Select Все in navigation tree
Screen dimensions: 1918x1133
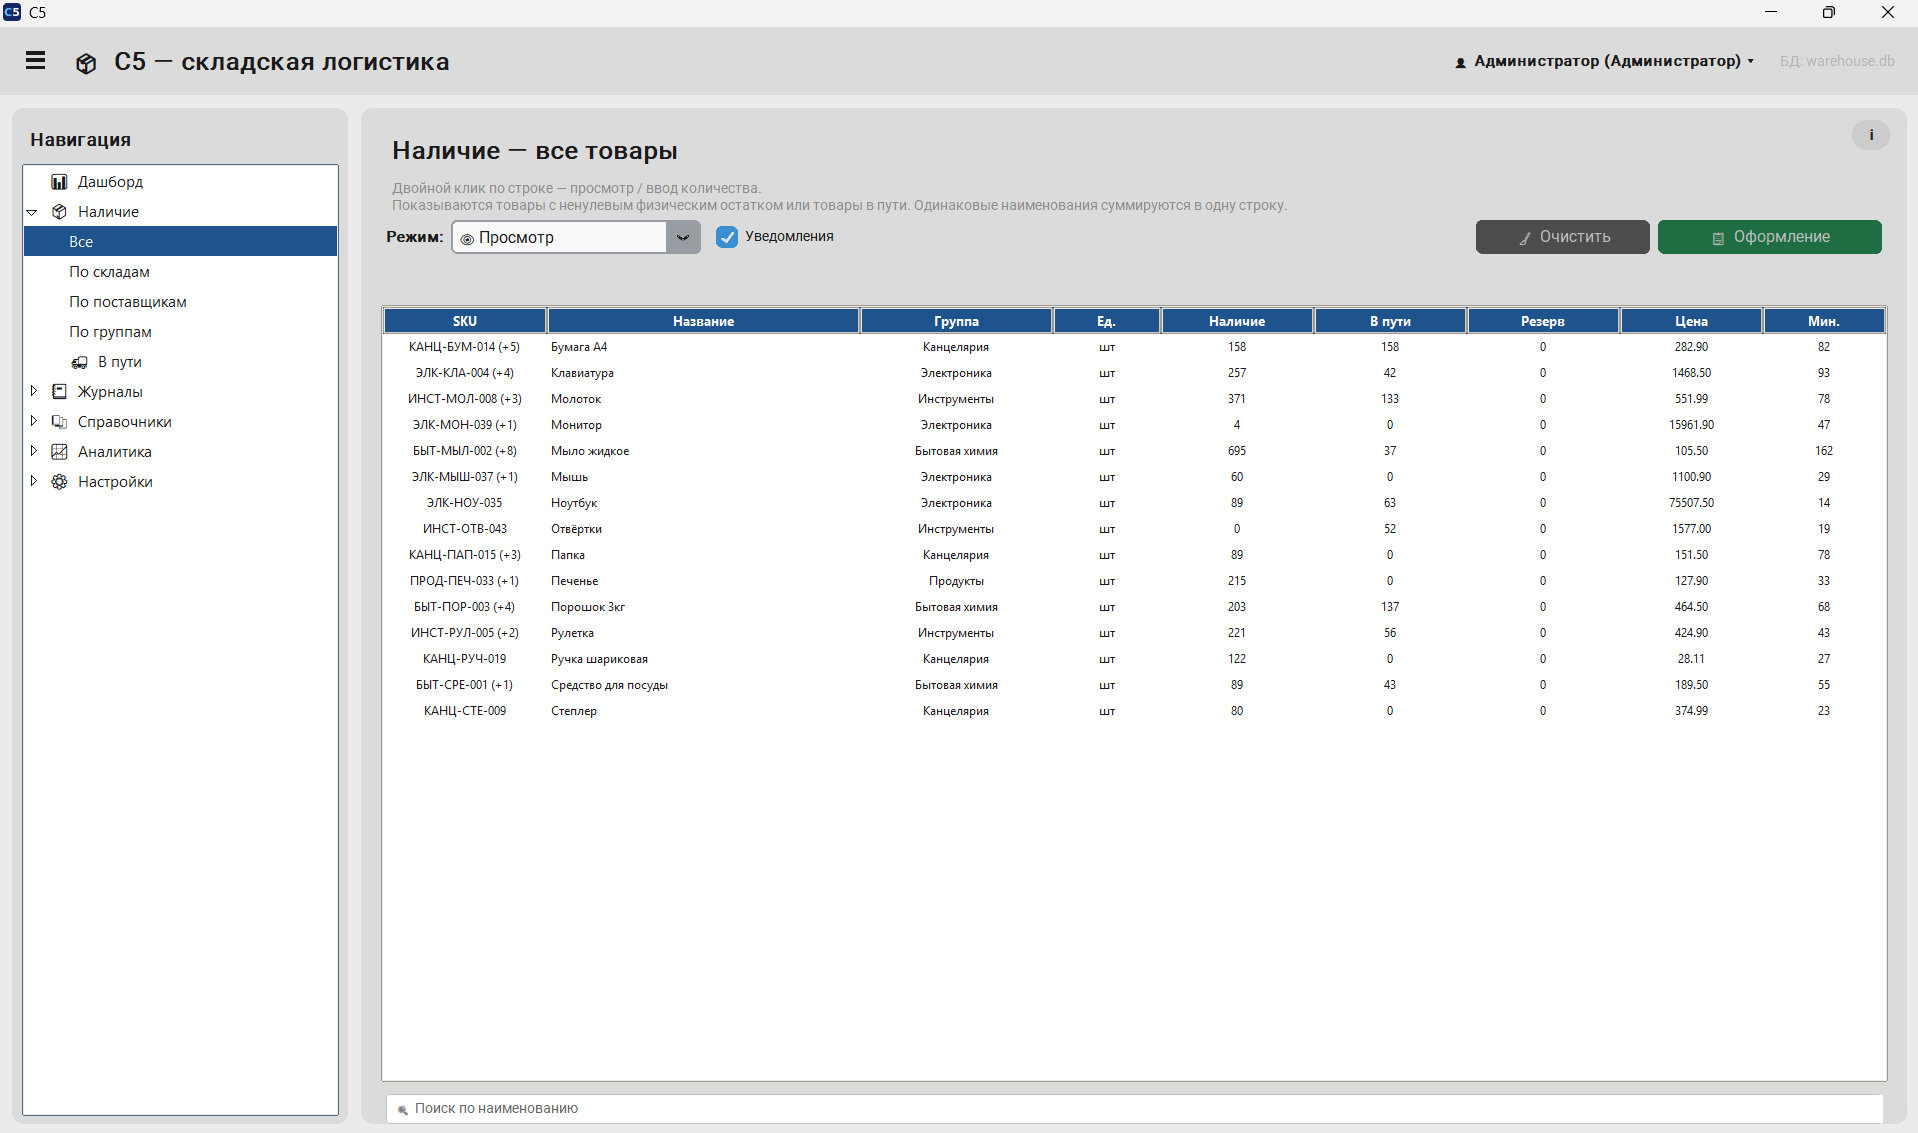pyautogui.click(x=180, y=241)
